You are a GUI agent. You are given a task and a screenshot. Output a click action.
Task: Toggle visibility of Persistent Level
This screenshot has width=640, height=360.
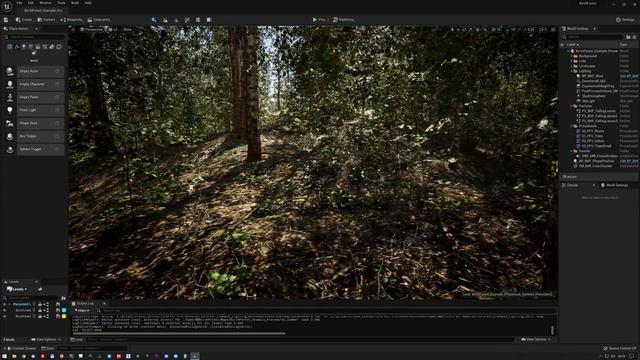tap(4, 304)
